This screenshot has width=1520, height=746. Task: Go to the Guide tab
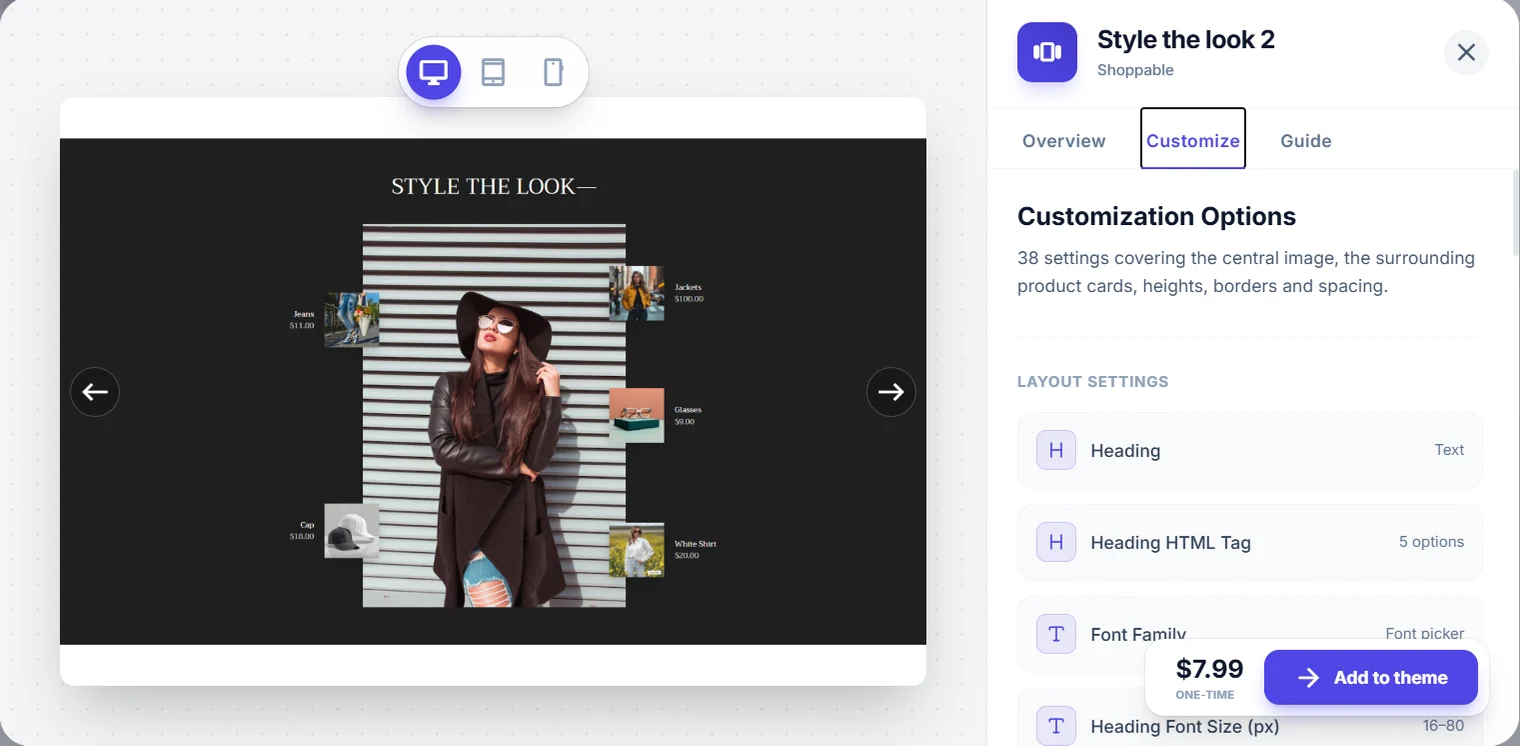click(1306, 141)
